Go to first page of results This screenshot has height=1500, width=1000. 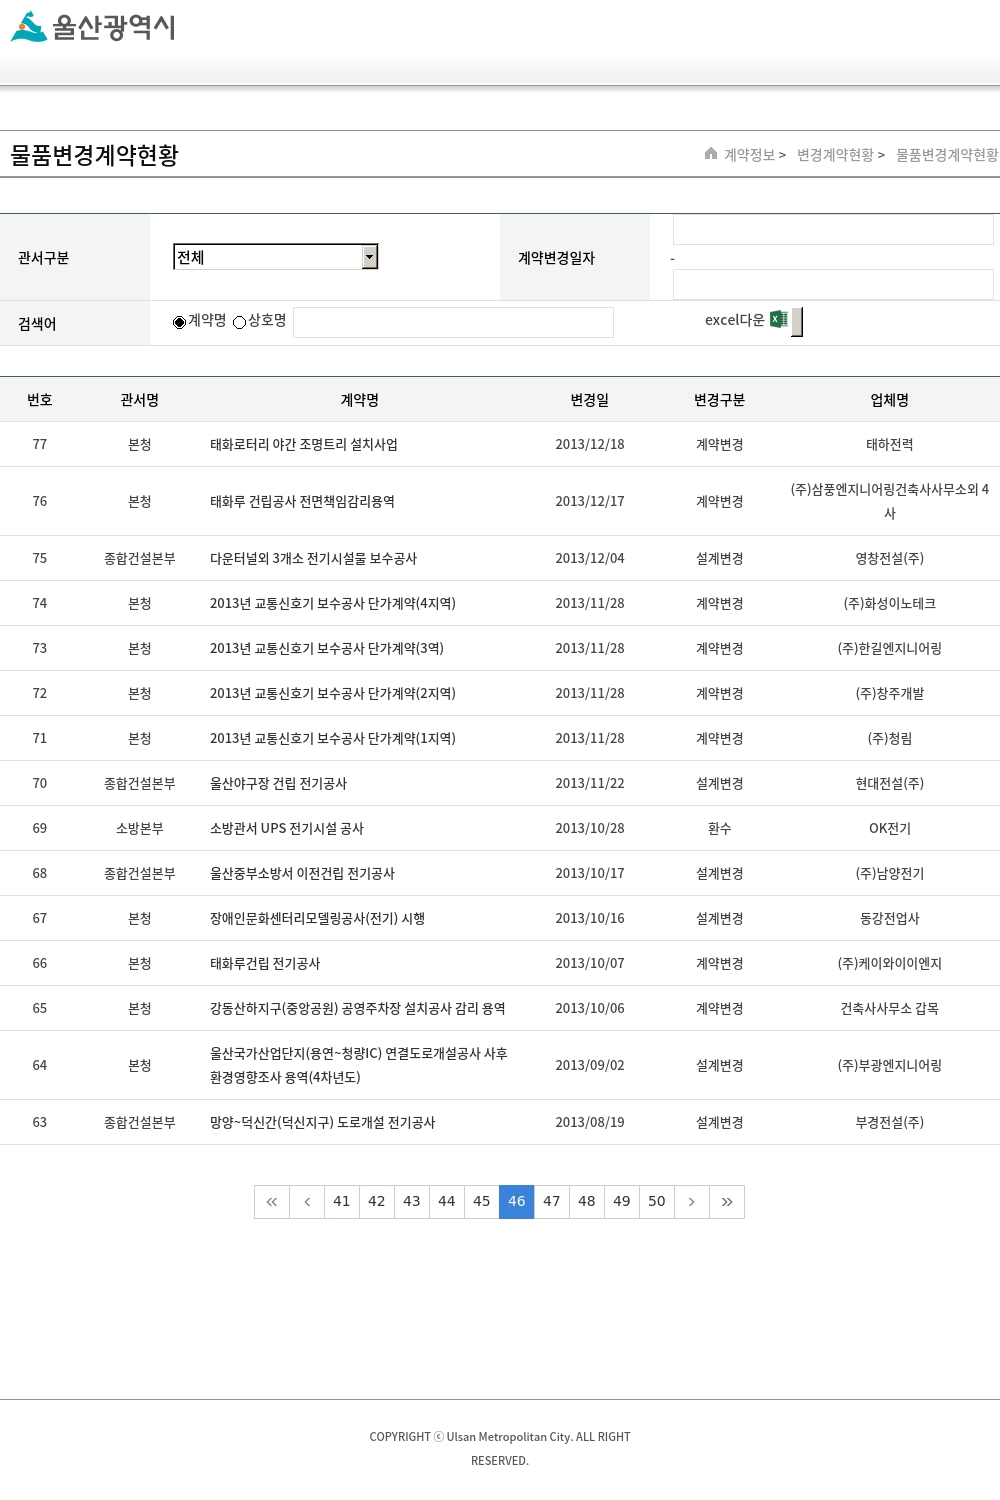(272, 1202)
